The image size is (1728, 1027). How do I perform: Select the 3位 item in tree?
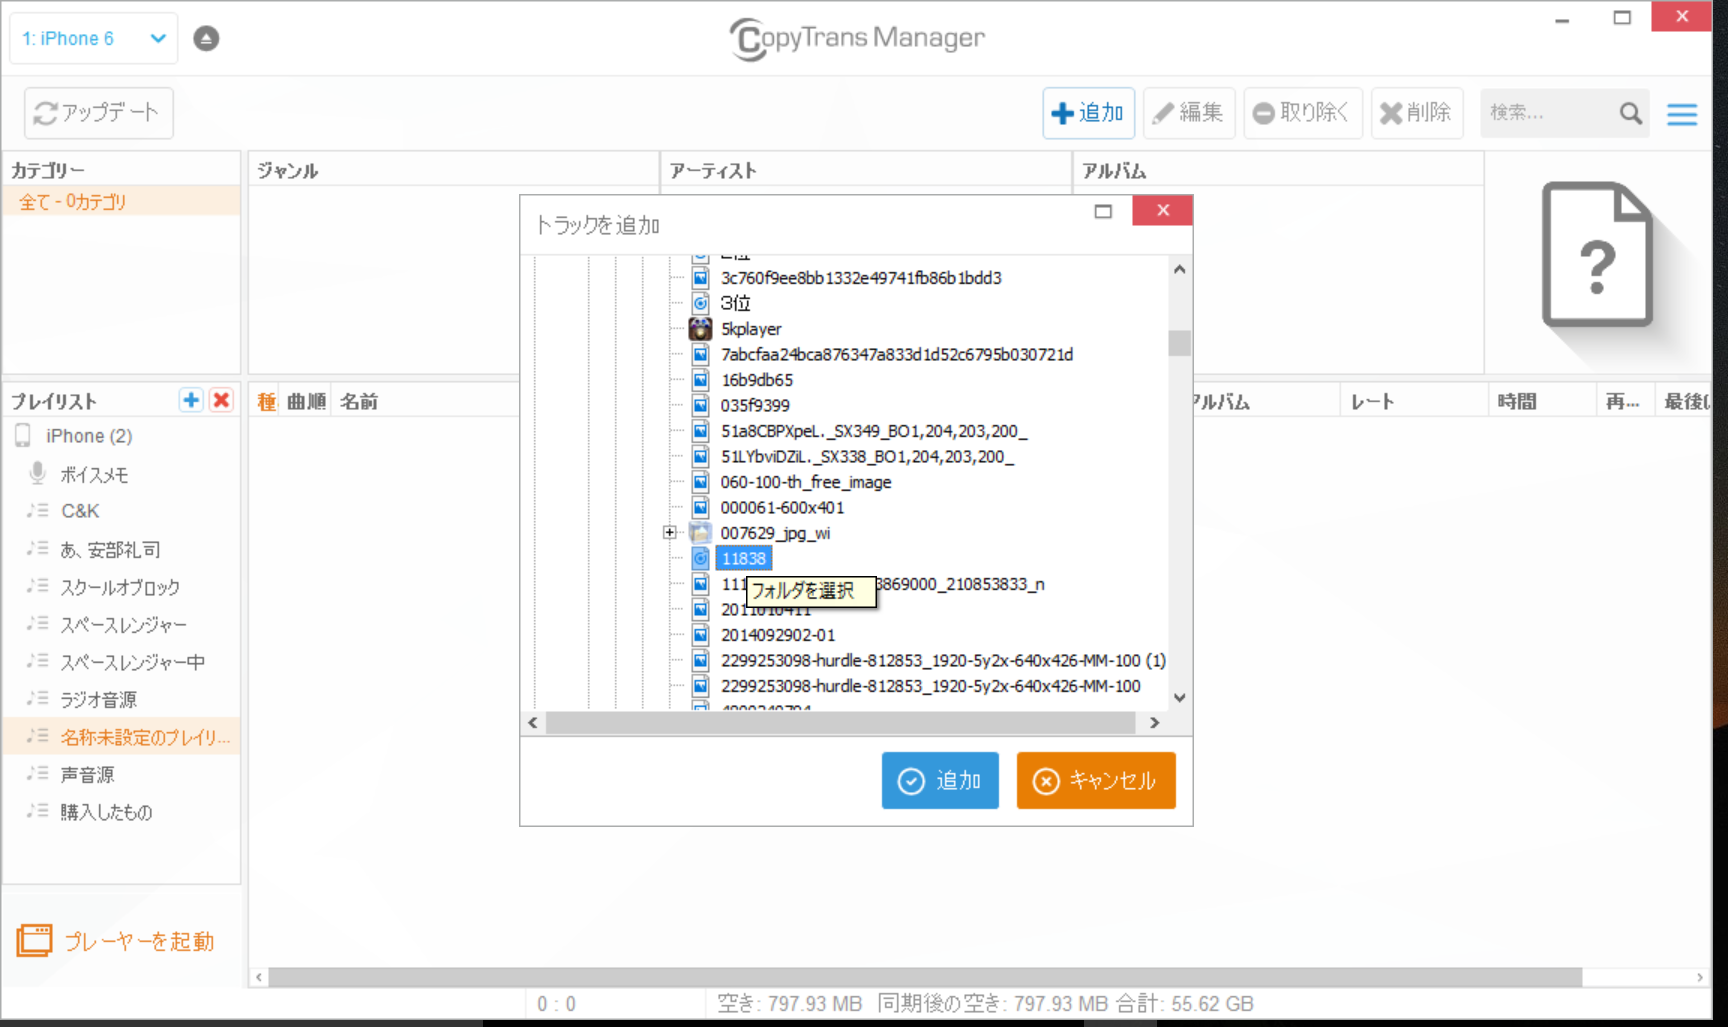pyautogui.click(x=735, y=303)
